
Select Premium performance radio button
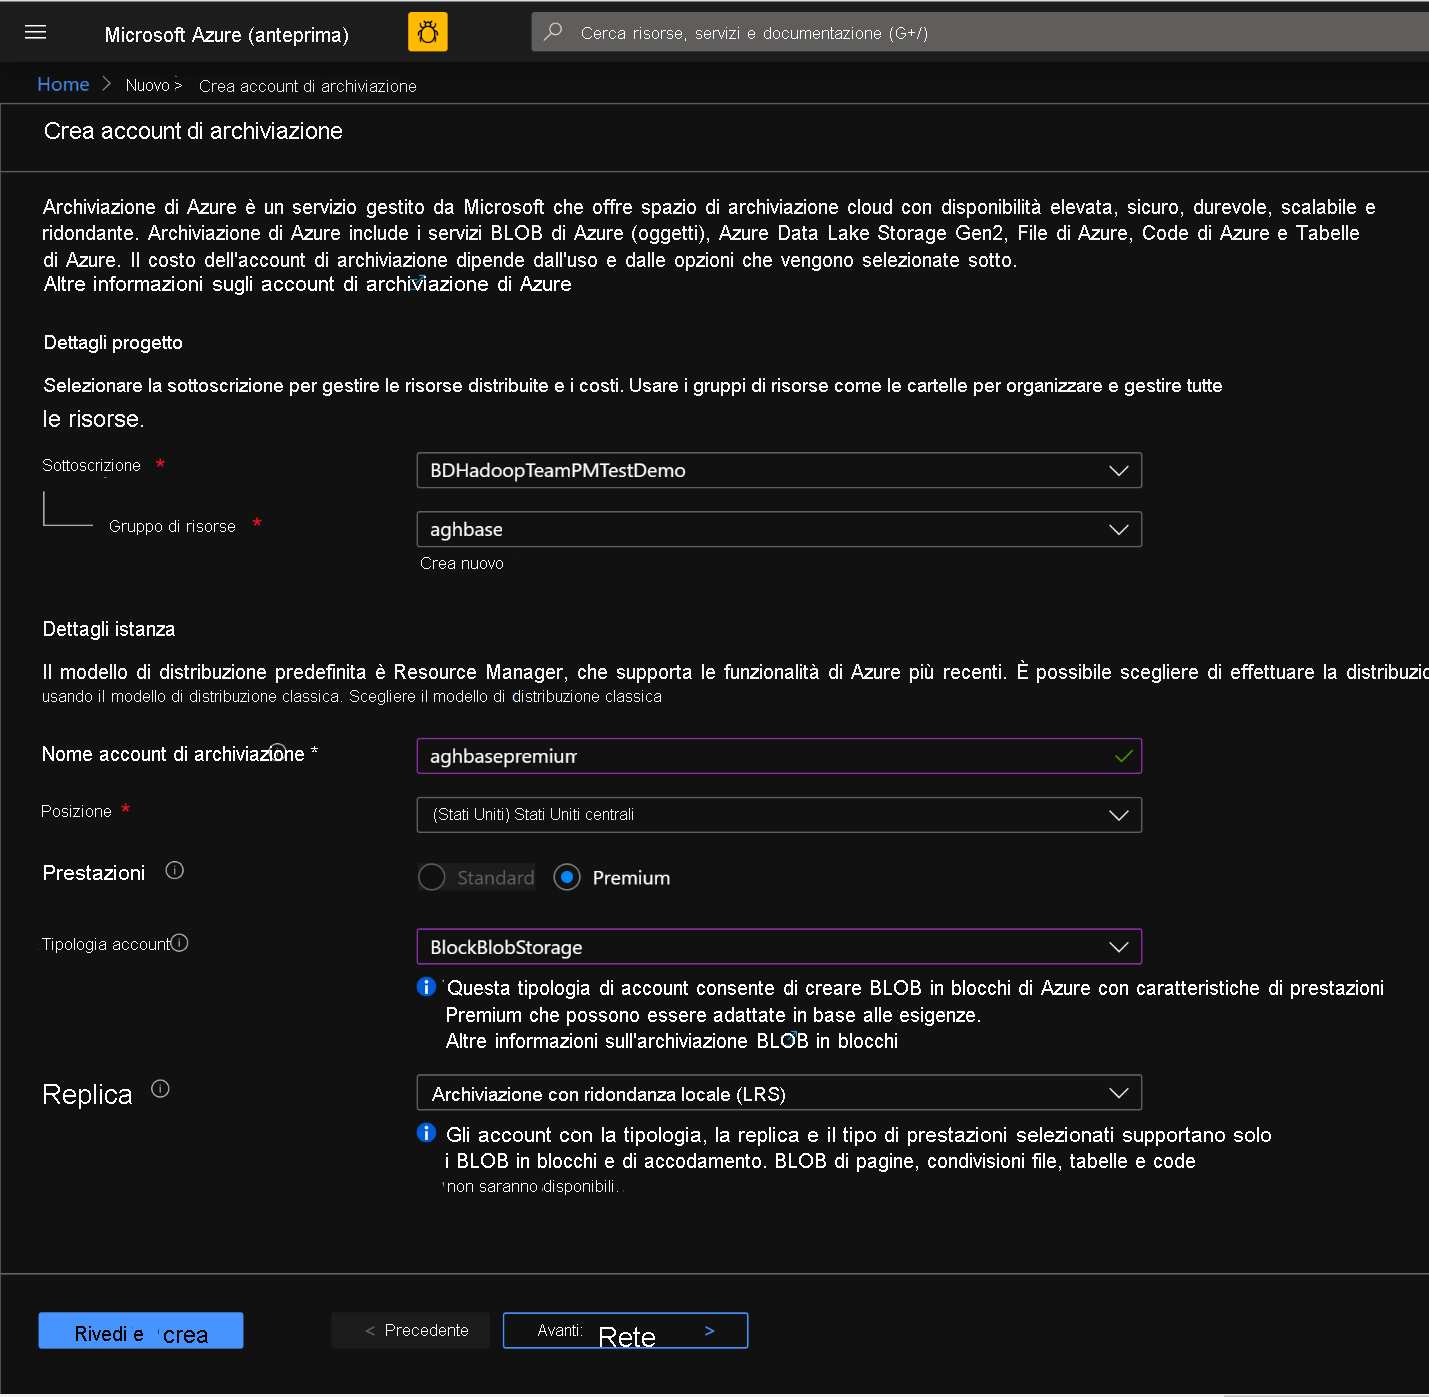[x=567, y=877]
